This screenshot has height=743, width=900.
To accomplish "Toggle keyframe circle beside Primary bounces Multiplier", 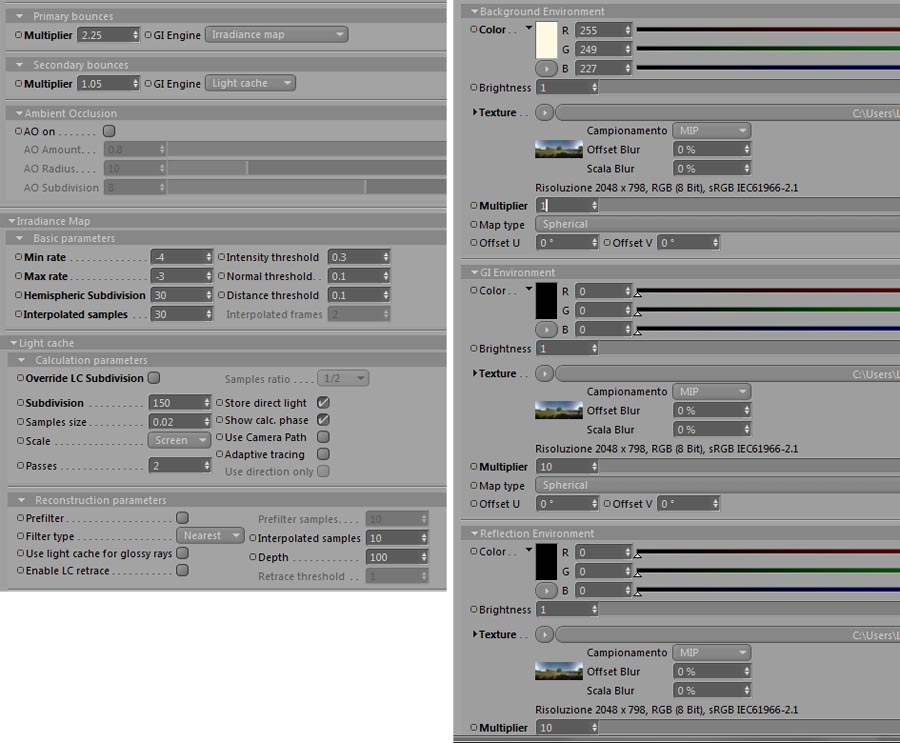I will point(19,35).
